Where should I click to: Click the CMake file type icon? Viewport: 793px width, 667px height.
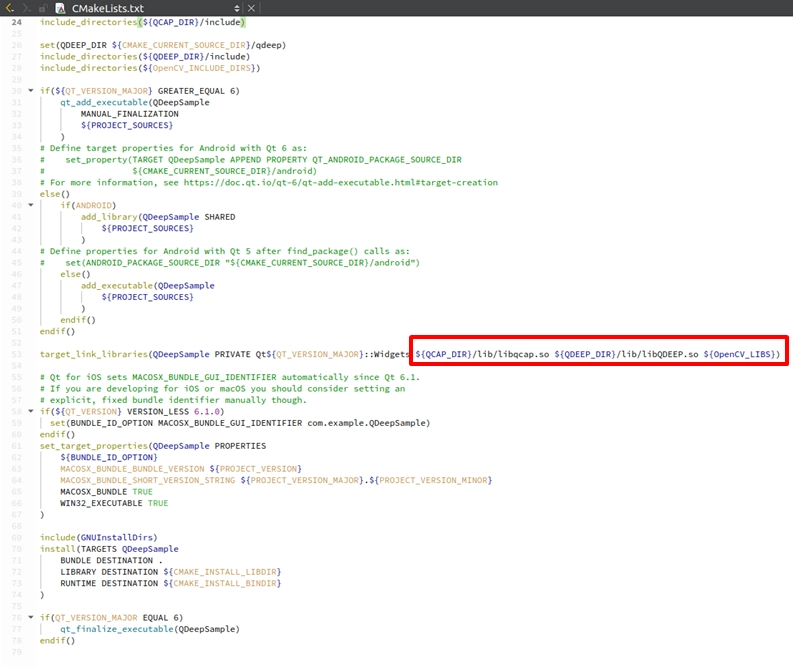coord(61,8)
